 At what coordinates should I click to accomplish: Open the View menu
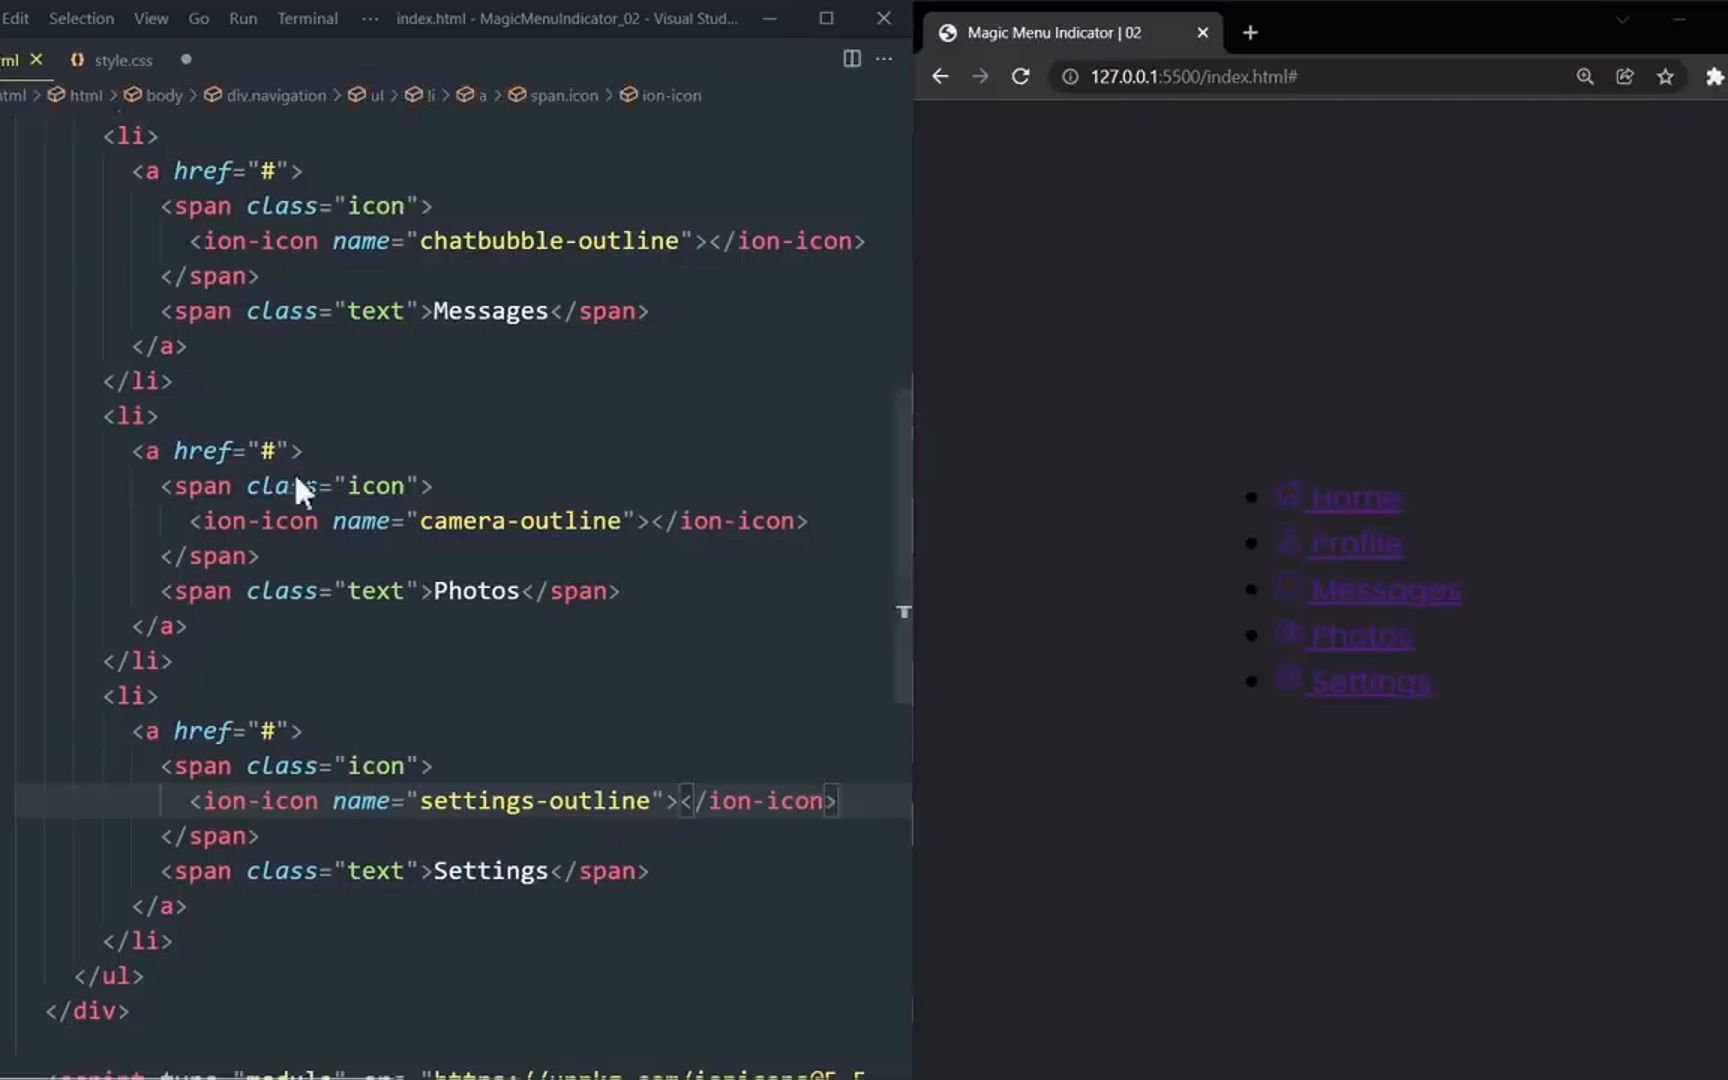click(151, 18)
